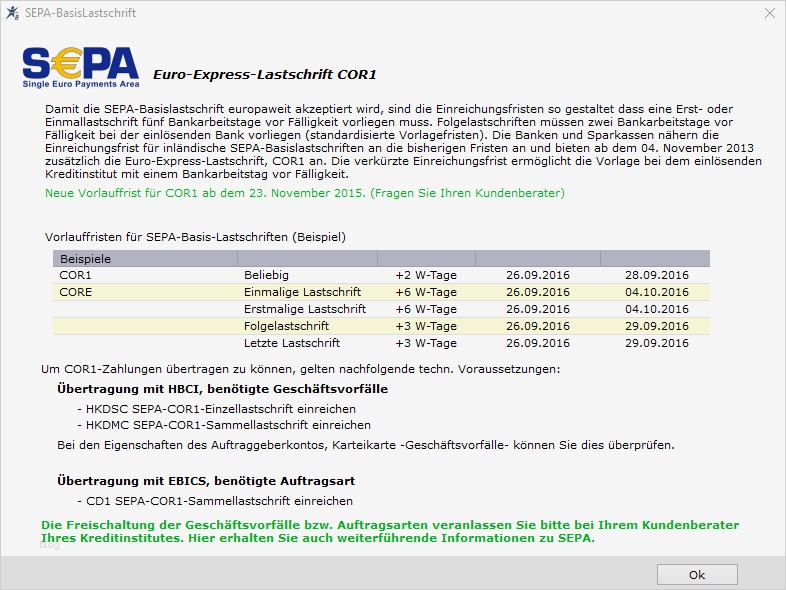Click the 'Bei den Eigenschaften des Auftraggeberkontos' sentence
Screen dimensions: 786x590
366,445
